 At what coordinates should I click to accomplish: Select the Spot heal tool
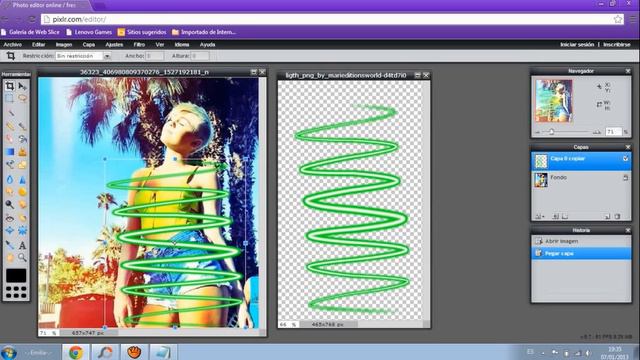pyautogui.click(x=22, y=218)
